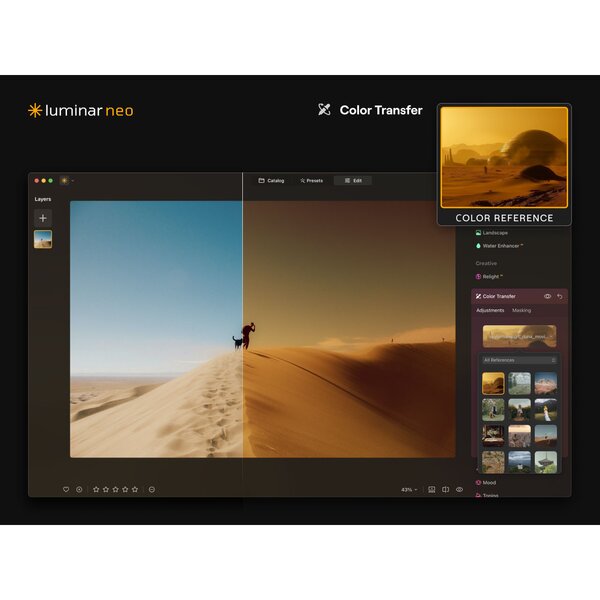Select the Adjustments tab in Color Transfer

490,310
